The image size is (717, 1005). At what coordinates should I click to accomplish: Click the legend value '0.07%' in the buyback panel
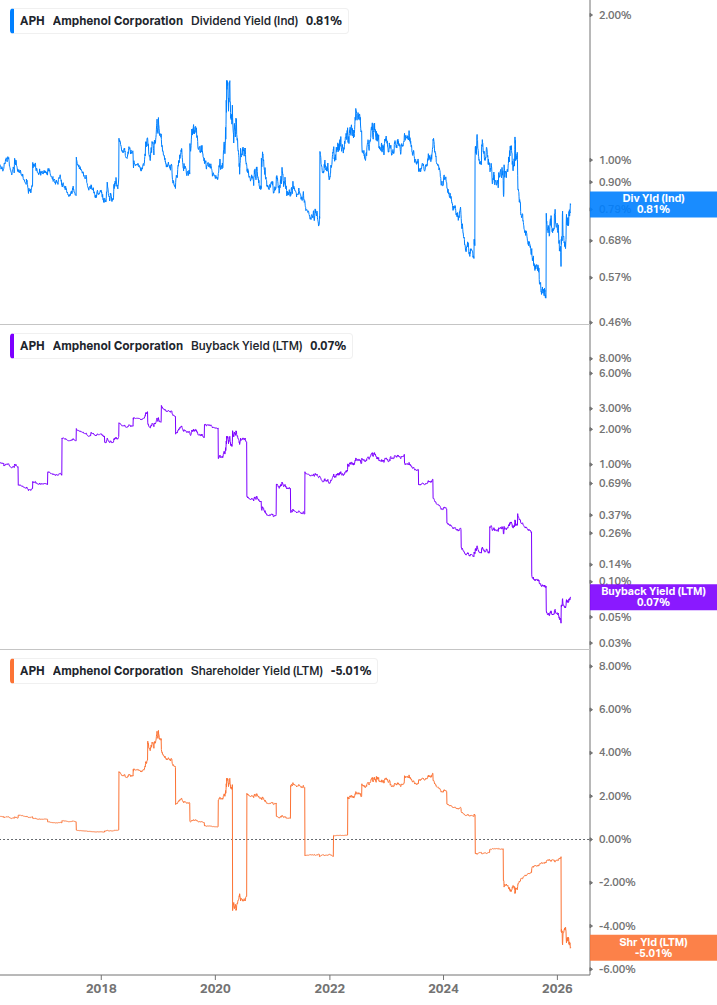[x=328, y=346]
